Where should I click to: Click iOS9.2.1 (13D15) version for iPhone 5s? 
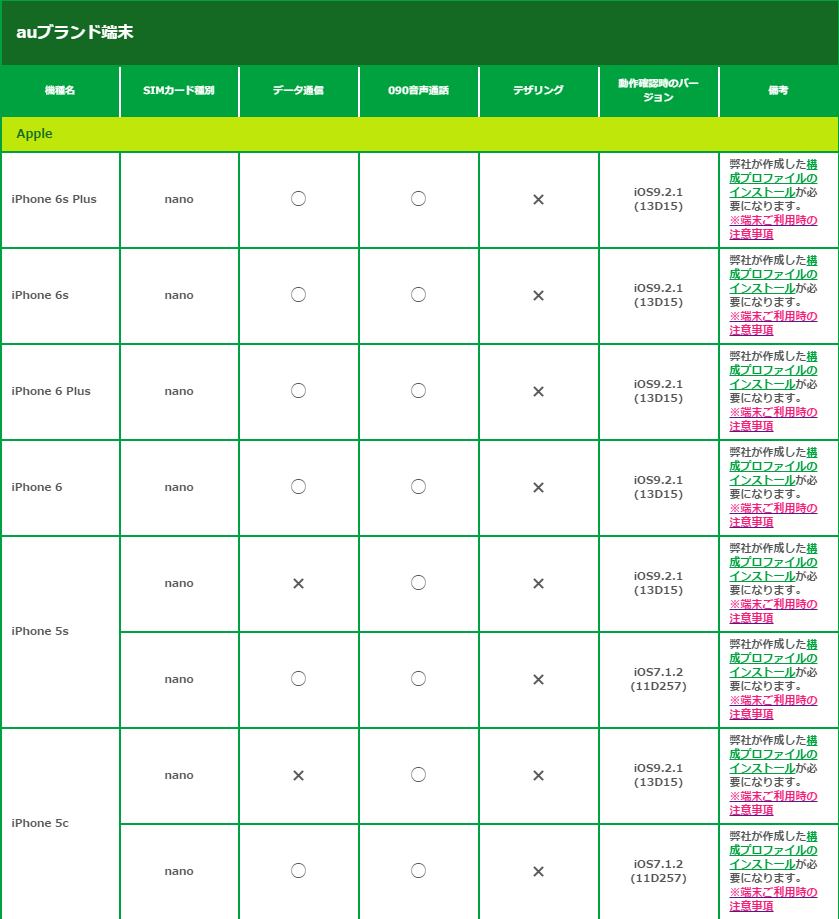coord(659,584)
